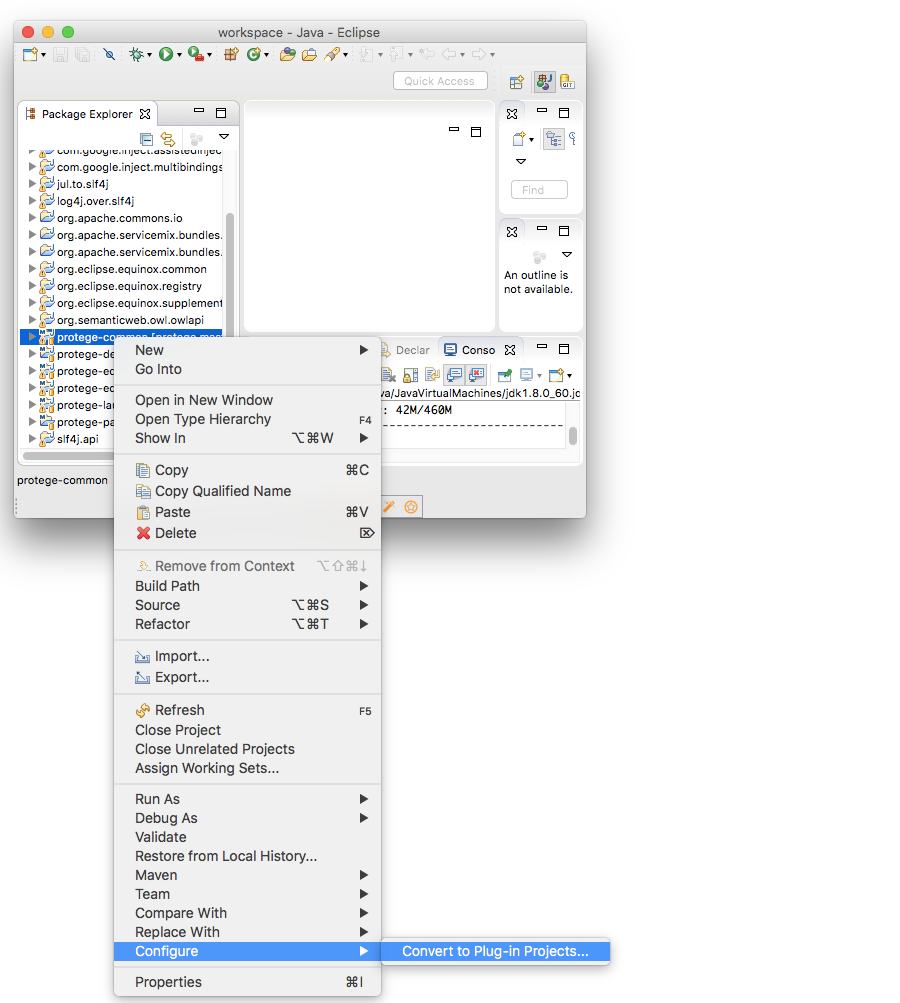Image resolution: width=900 pixels, height=1003 pixels.
Task: Click the Pin Console icon
Action: pos(505,375)
